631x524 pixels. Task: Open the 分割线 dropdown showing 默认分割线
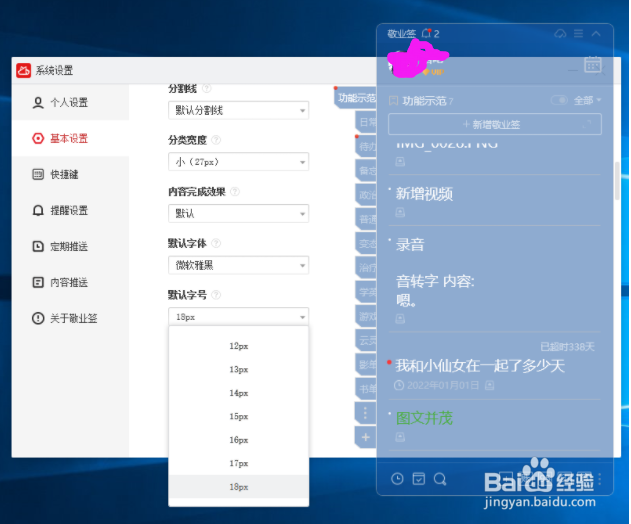(238, 110)
